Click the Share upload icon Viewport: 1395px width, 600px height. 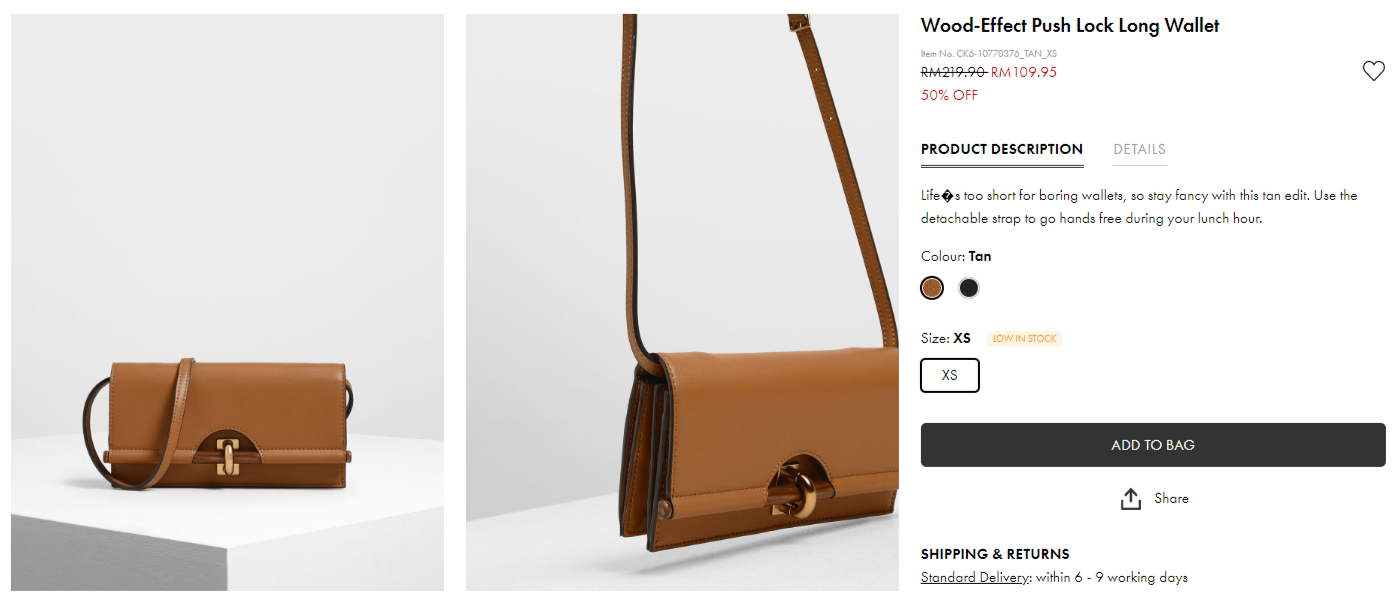[1131, 499]
